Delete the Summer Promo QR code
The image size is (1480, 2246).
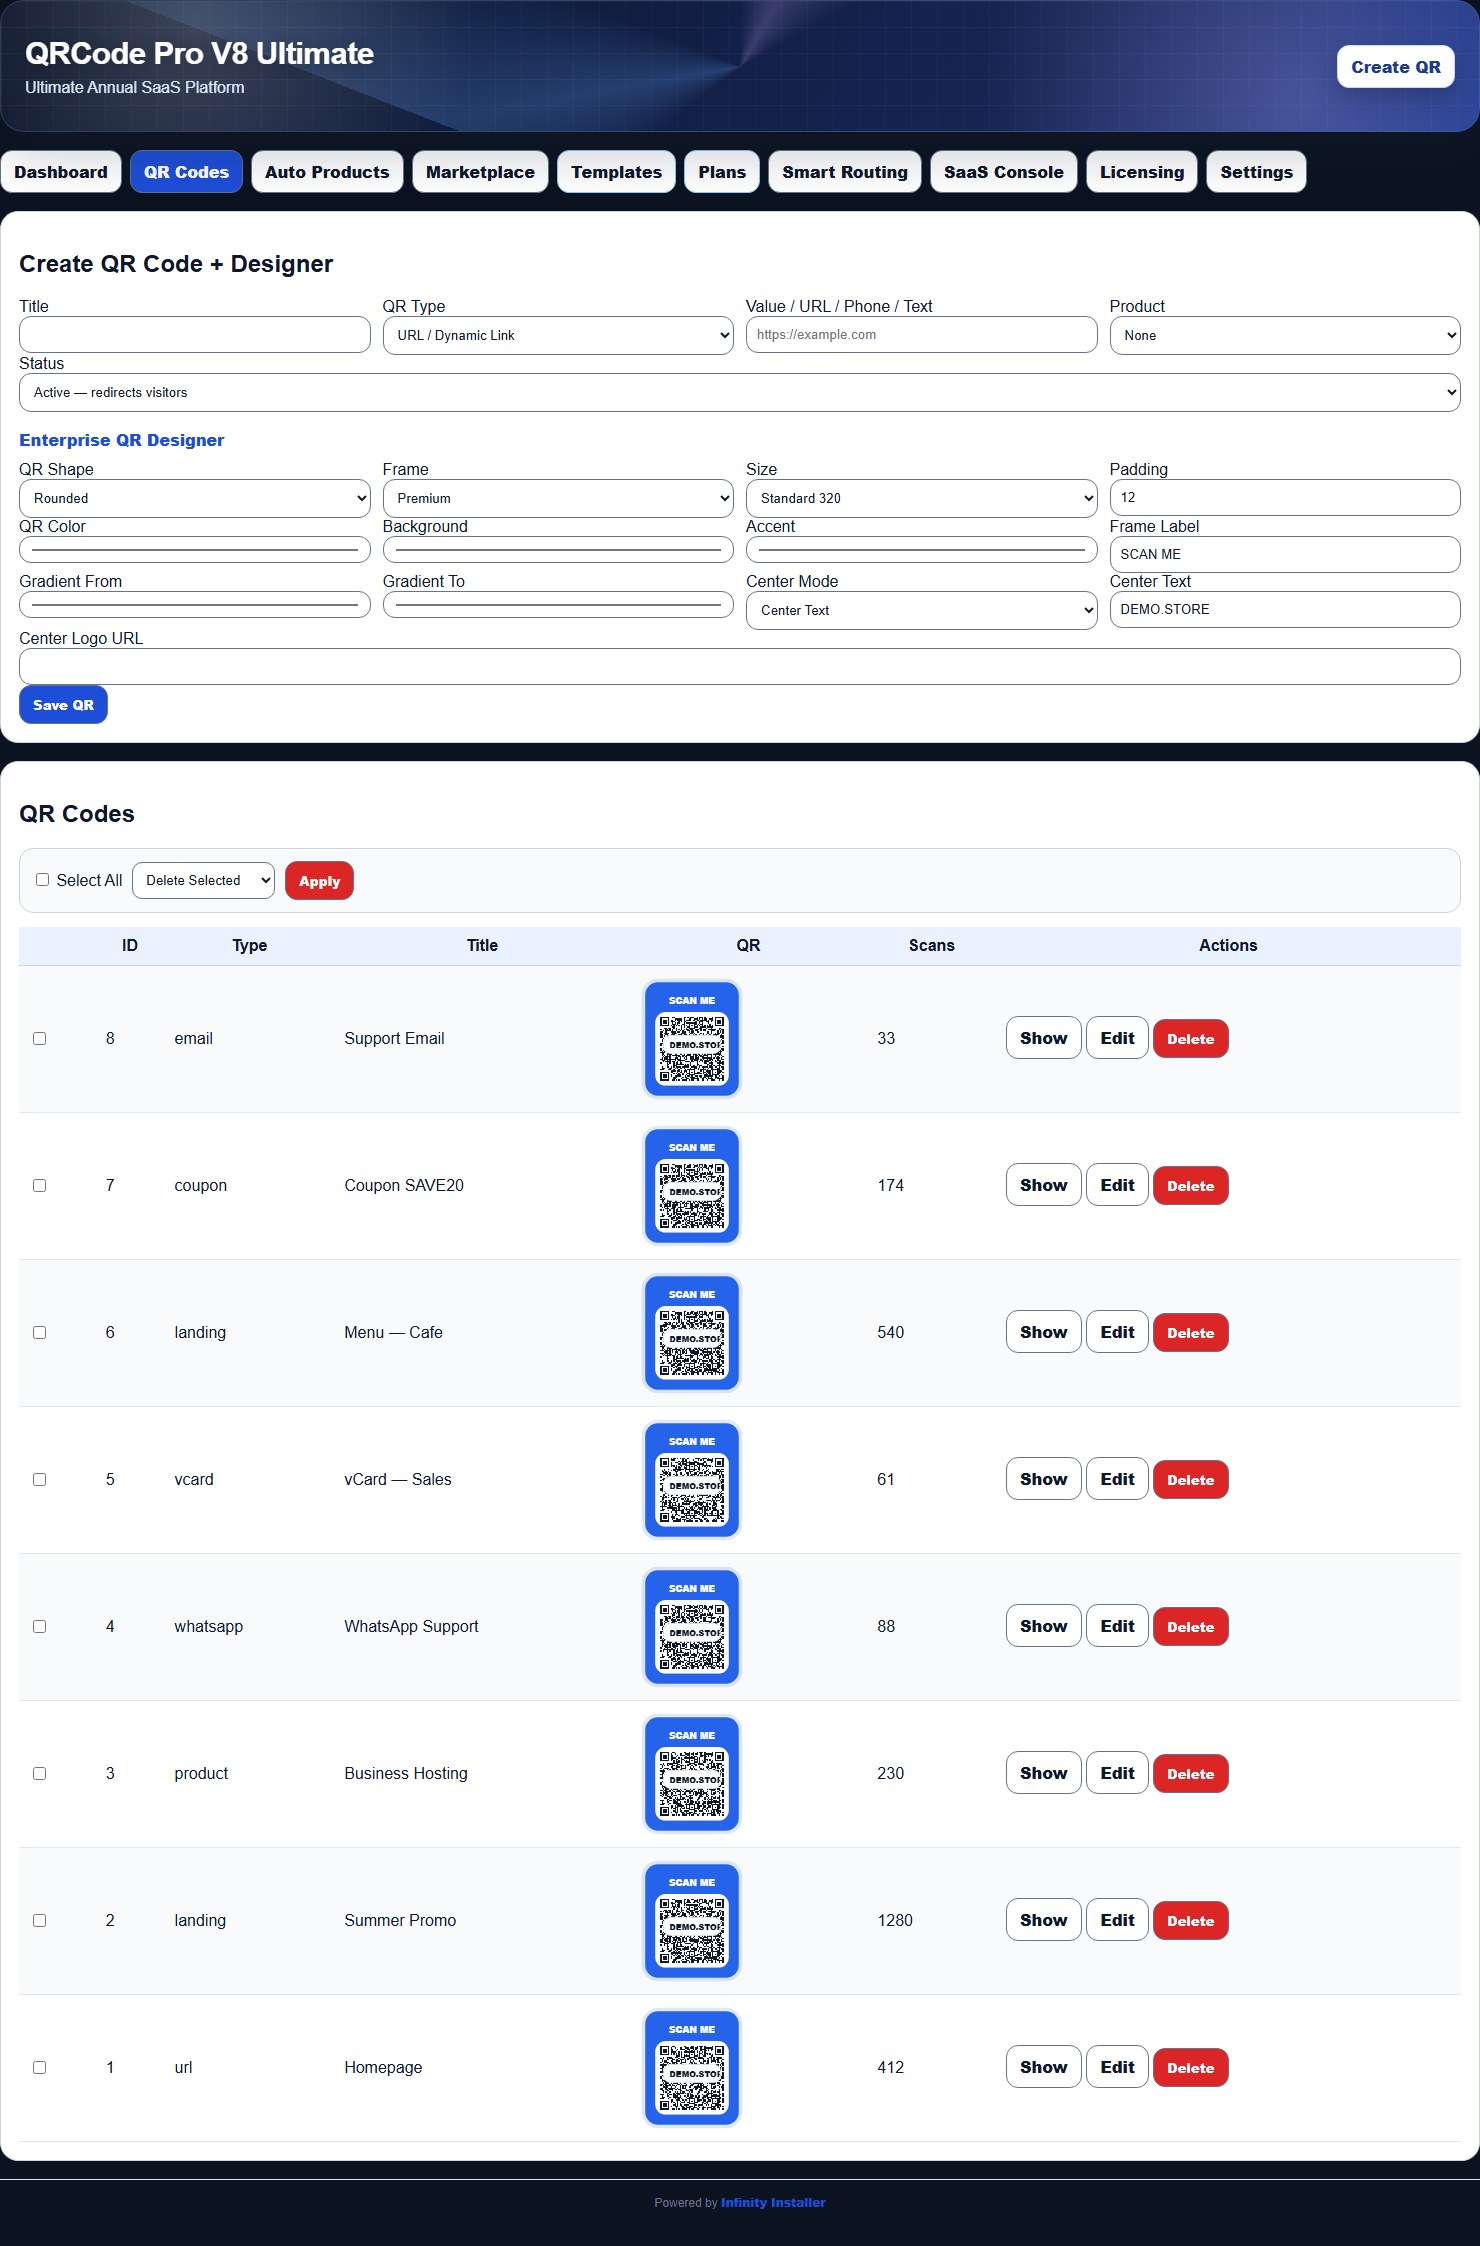[1190, 1921]
